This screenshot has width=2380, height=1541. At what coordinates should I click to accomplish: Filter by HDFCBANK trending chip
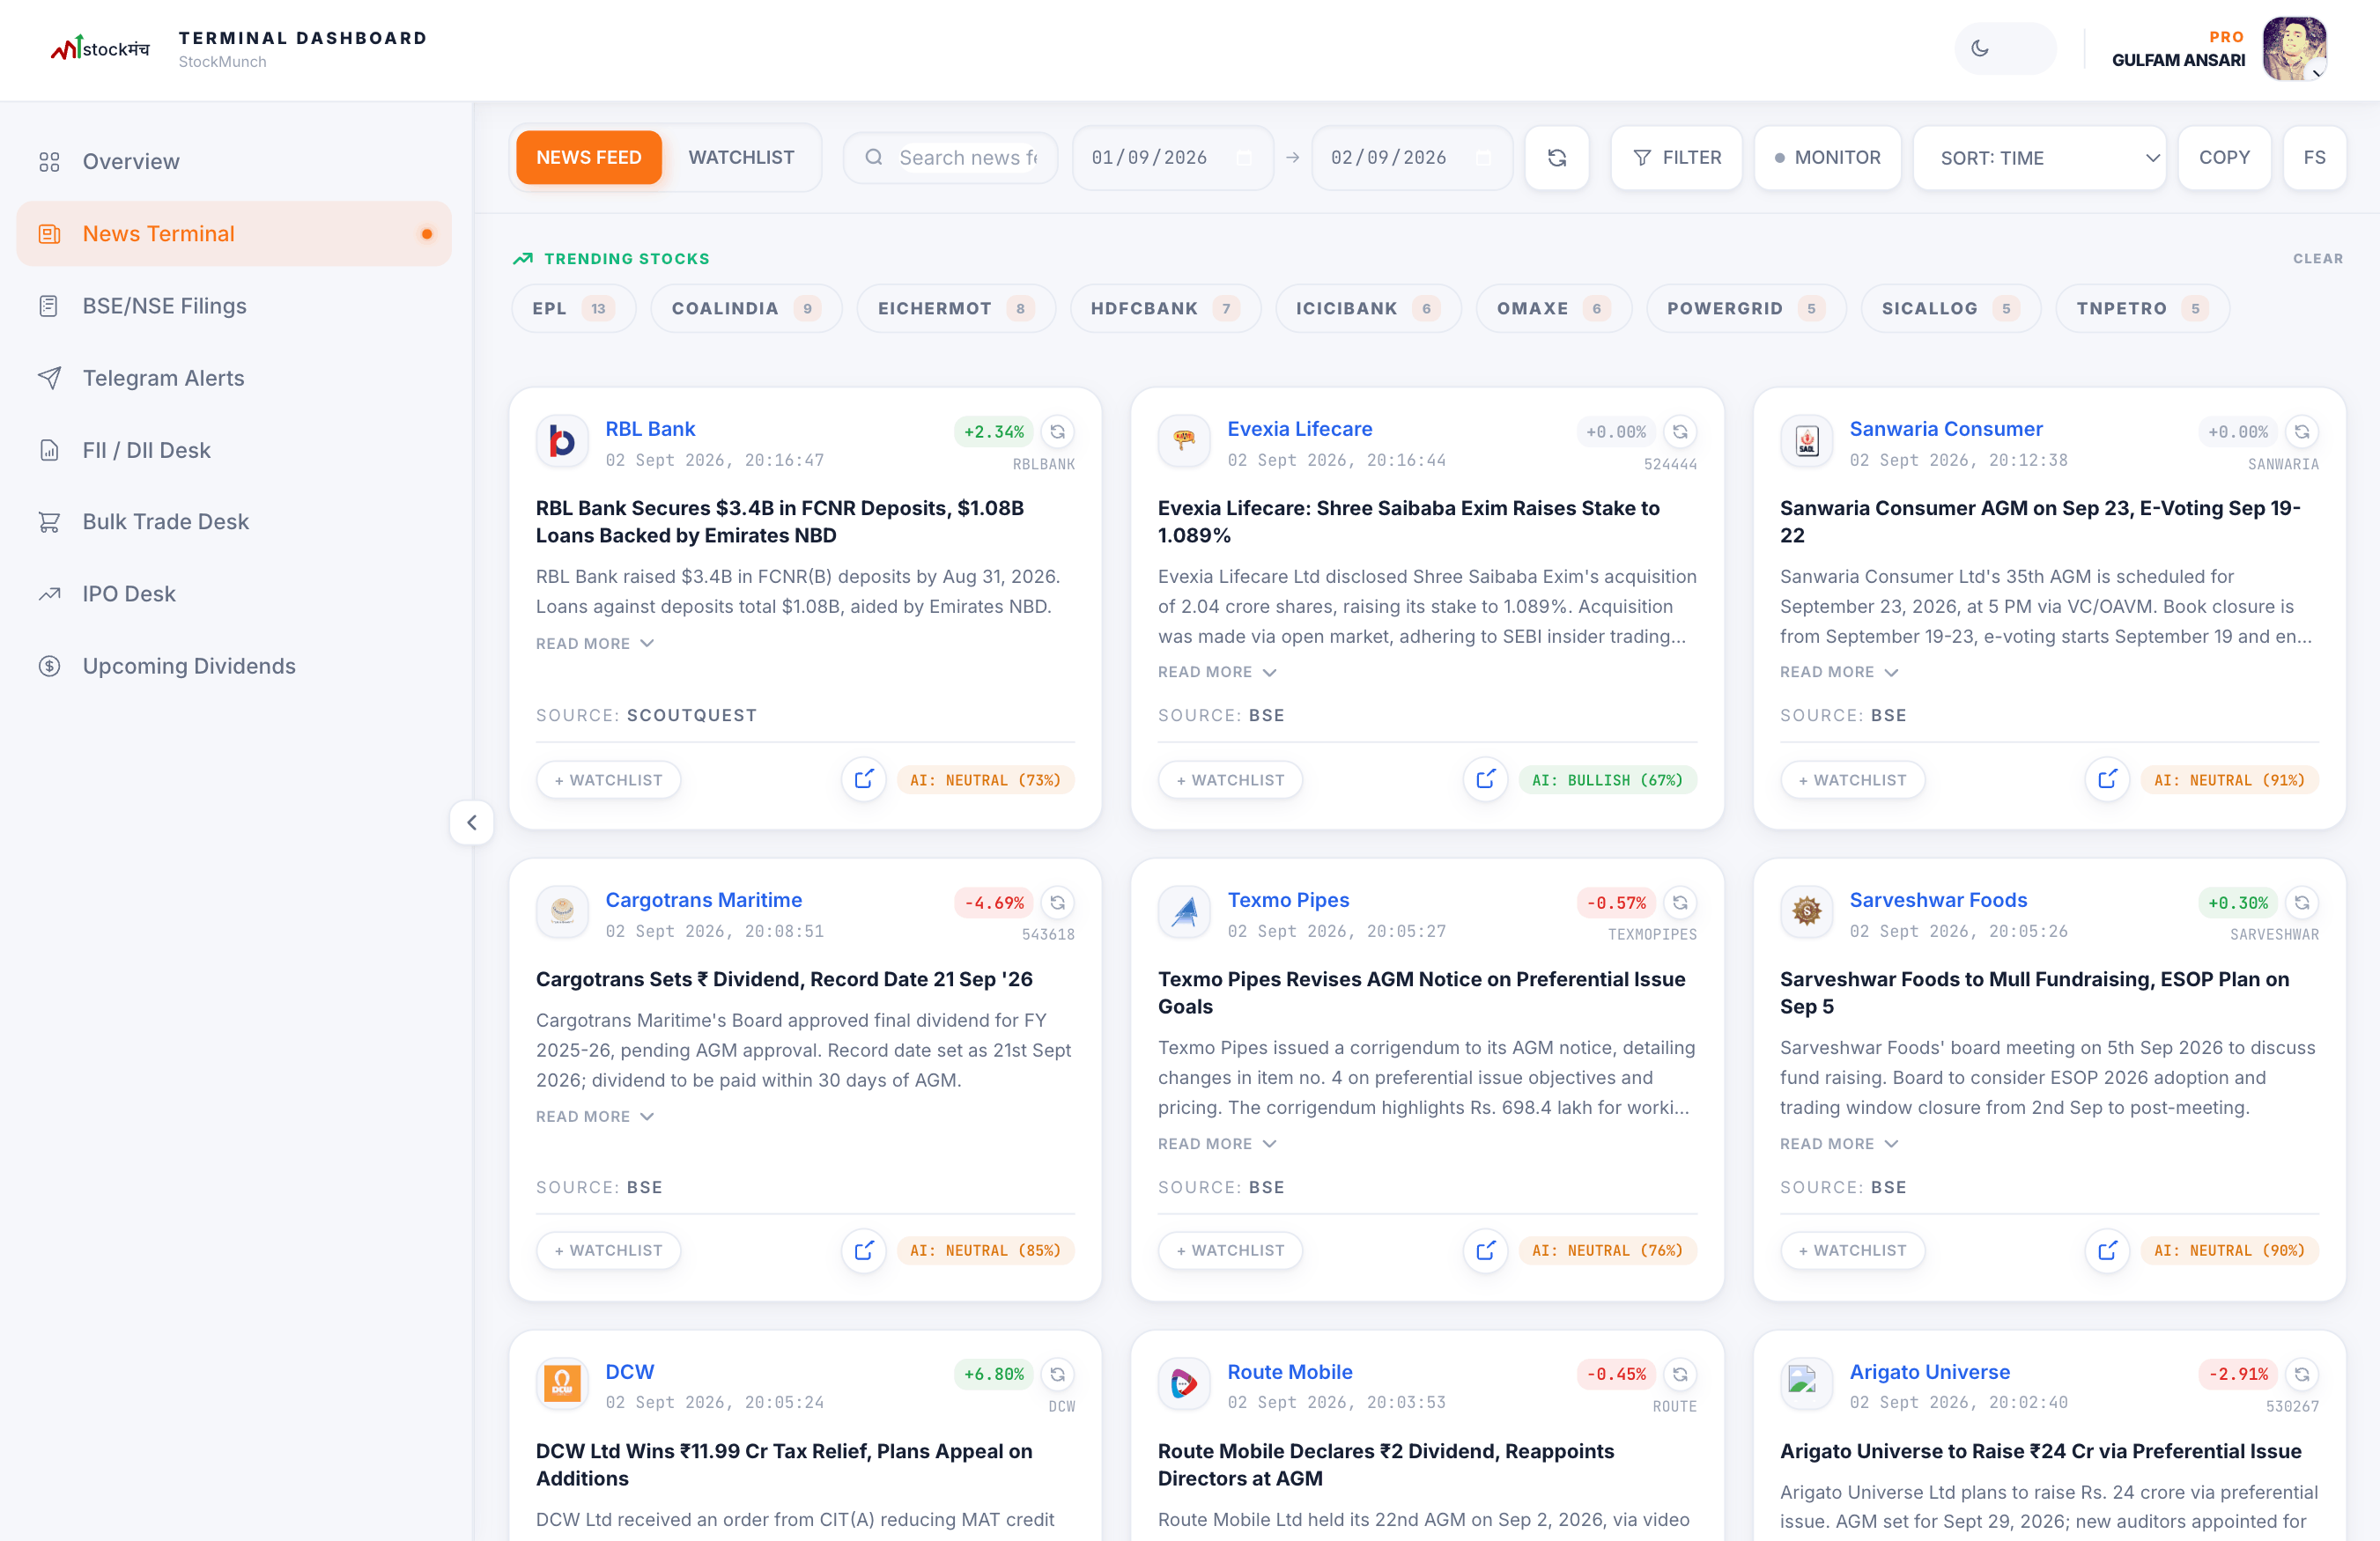click(x=1165, y=308)
